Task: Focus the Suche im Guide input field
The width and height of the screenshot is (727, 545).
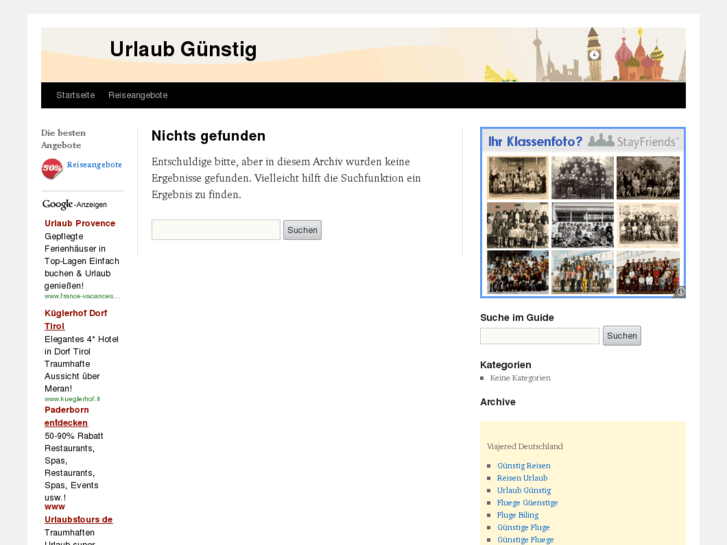Action: tap(540, 336)
